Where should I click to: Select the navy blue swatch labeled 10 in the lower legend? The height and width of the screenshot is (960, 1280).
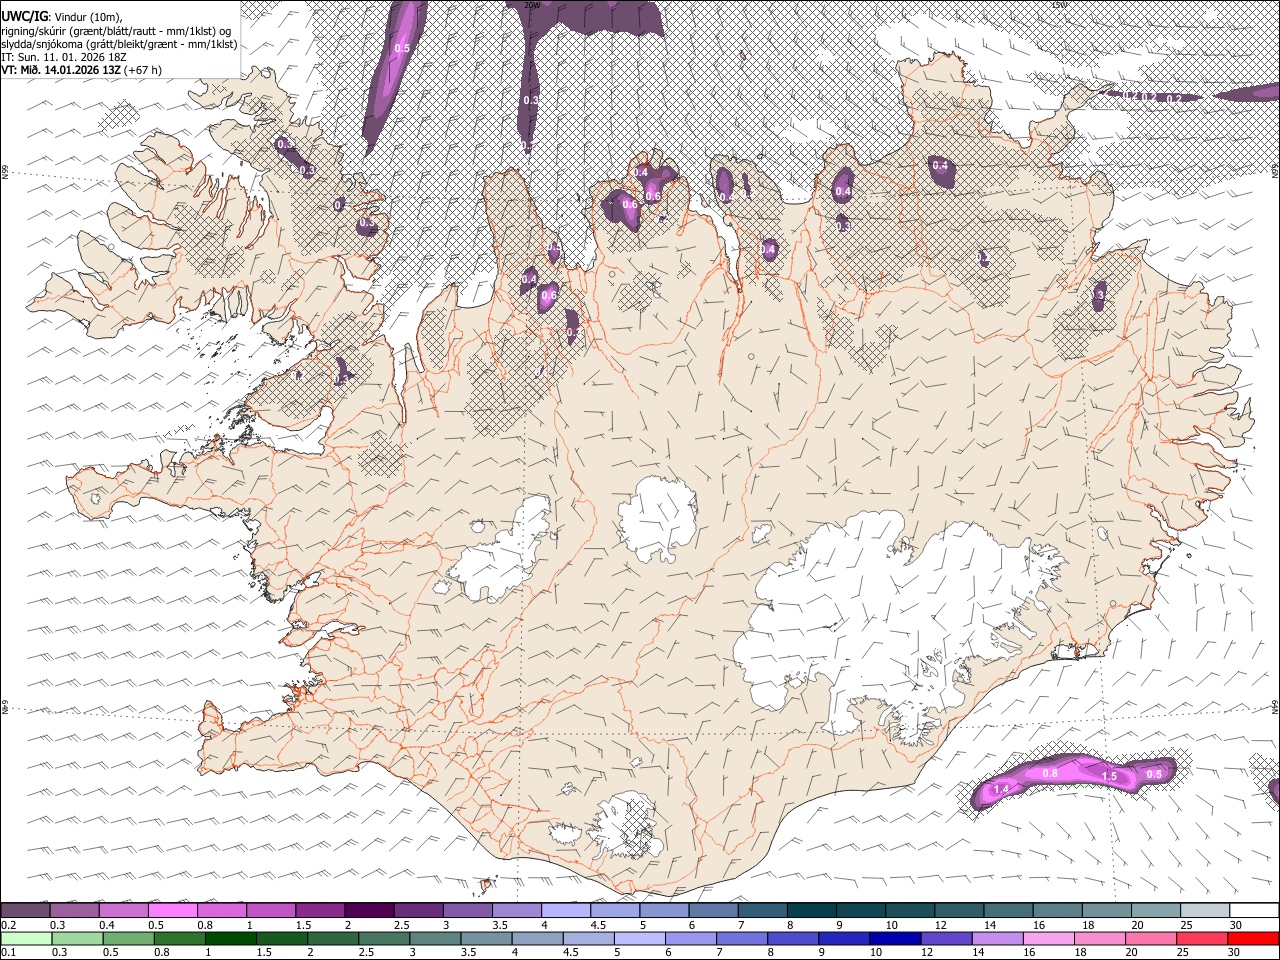(x=893, y=938)
